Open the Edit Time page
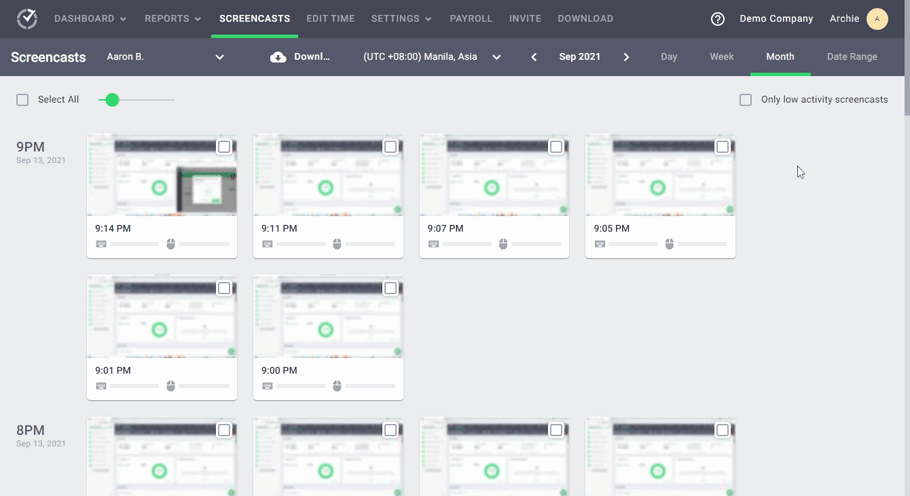The width and height of the screenshot is (910, 496). [330, 19]
